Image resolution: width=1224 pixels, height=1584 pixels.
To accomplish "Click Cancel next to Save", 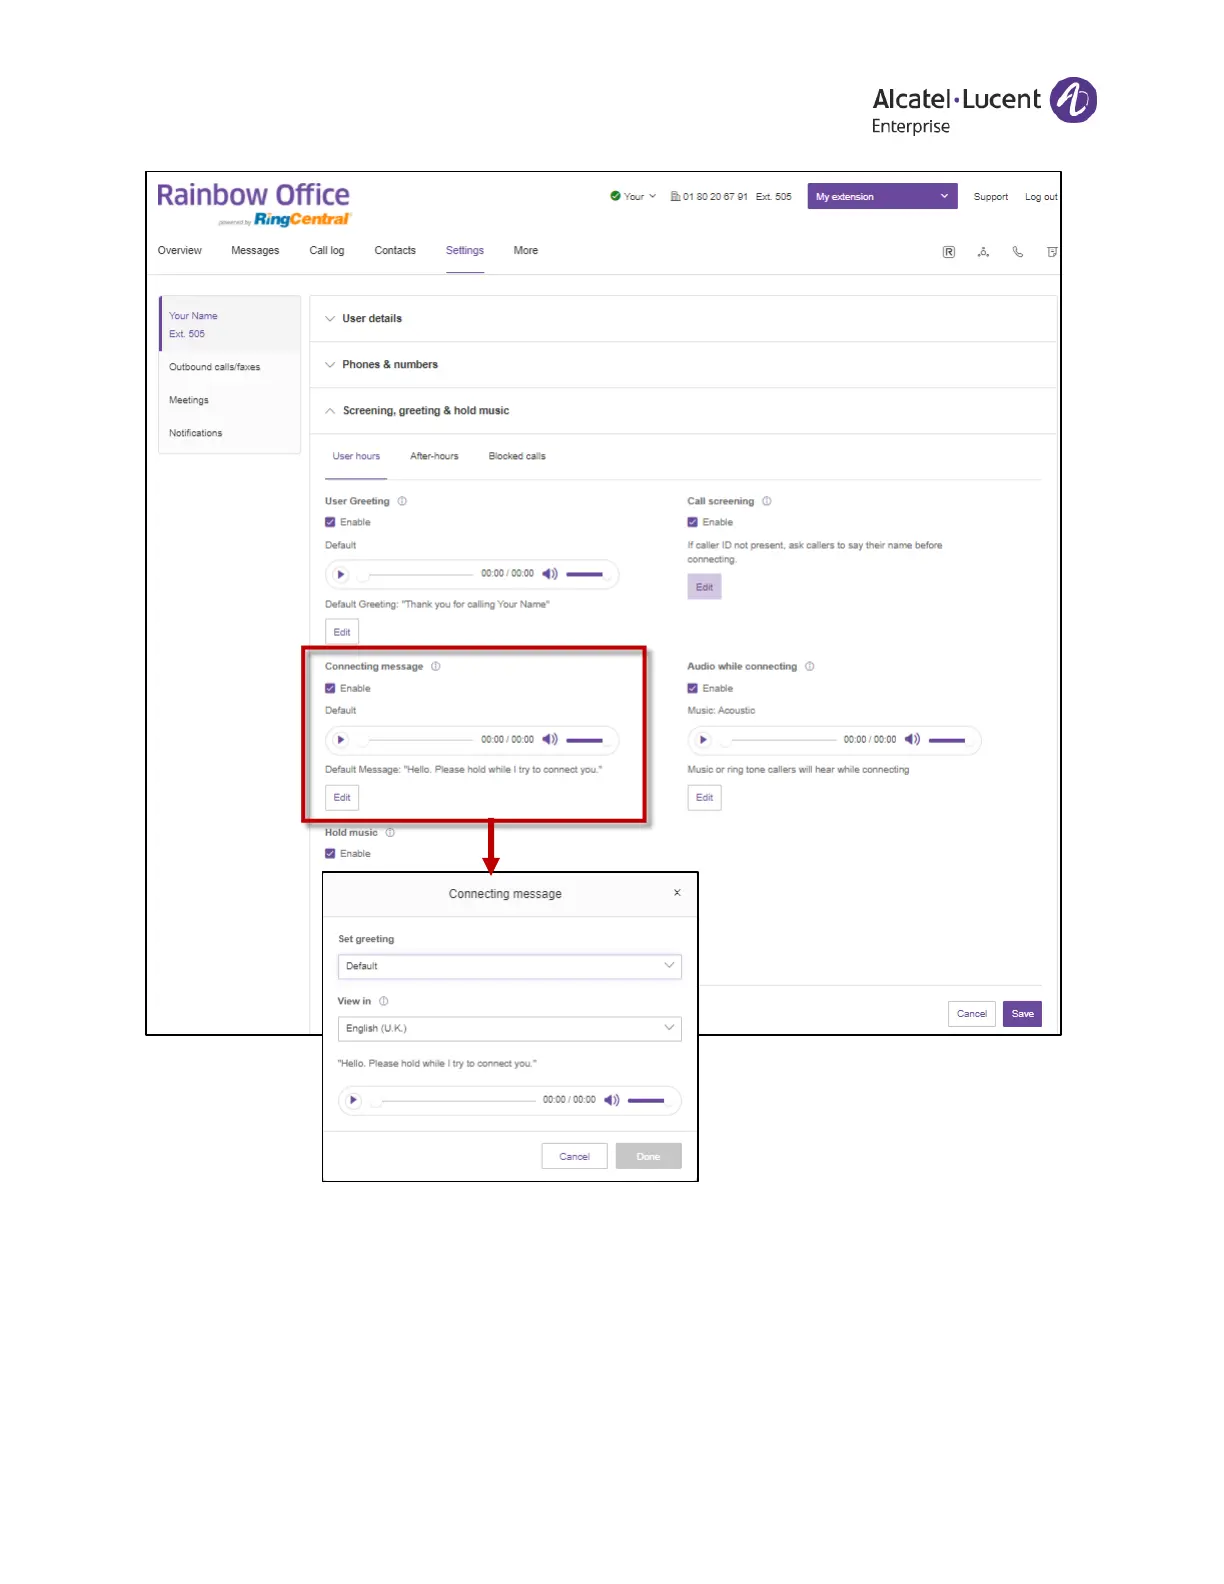I will tap(972, 1014).
